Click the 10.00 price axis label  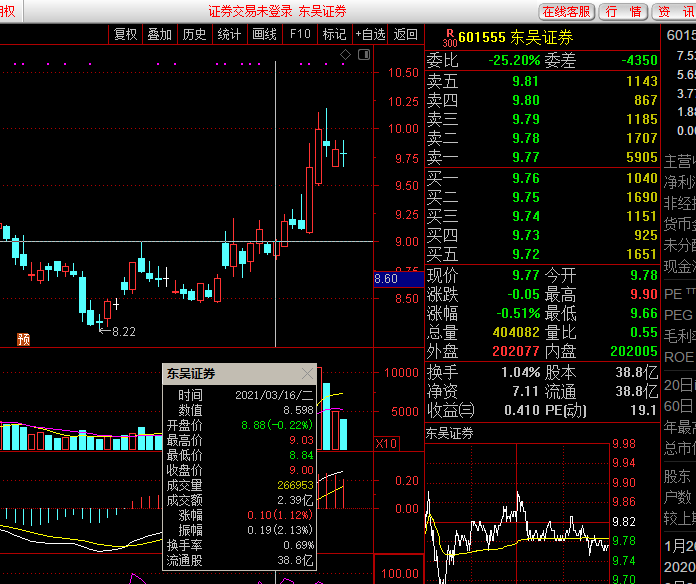(403, 129)
